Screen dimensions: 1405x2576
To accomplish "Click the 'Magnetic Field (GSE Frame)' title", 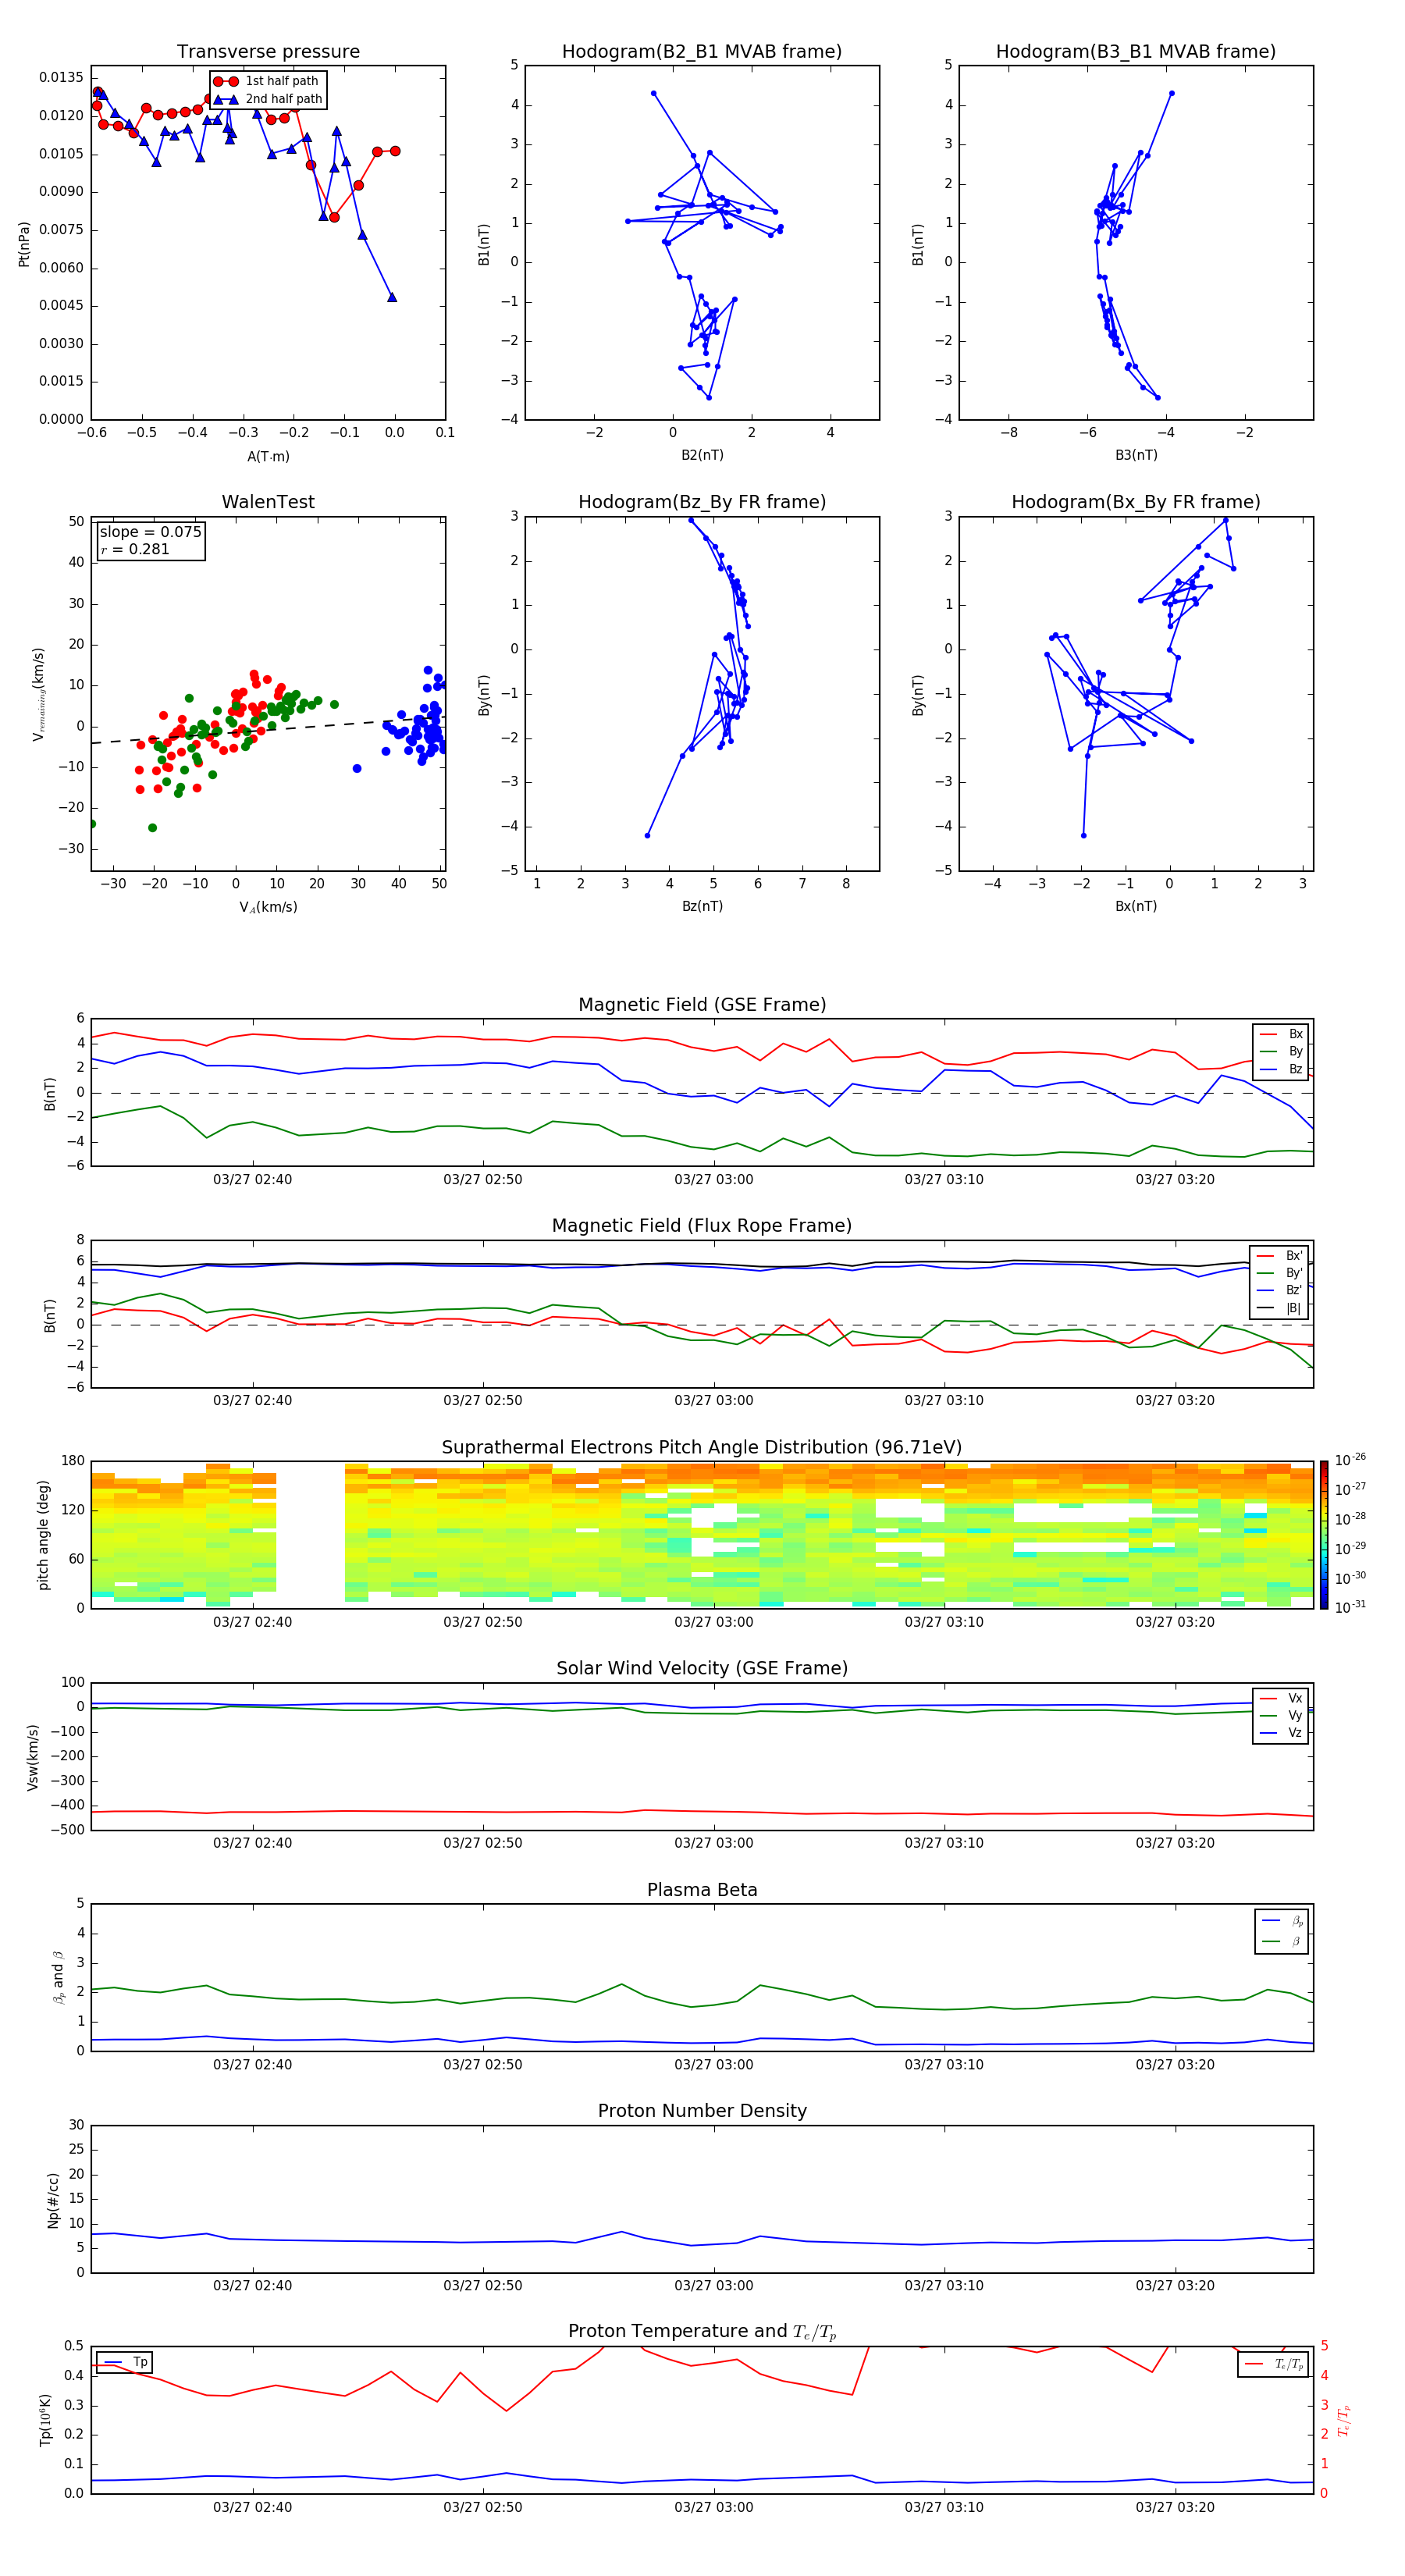I will (x=702, y=1005).
